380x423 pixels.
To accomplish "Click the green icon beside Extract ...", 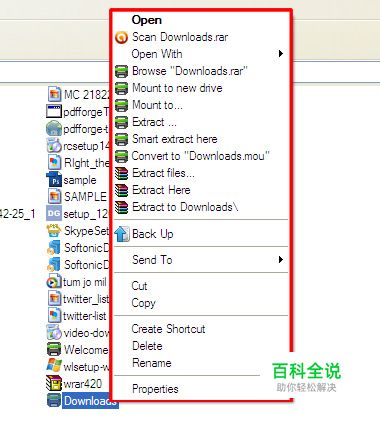I will [x=121, y=122].
